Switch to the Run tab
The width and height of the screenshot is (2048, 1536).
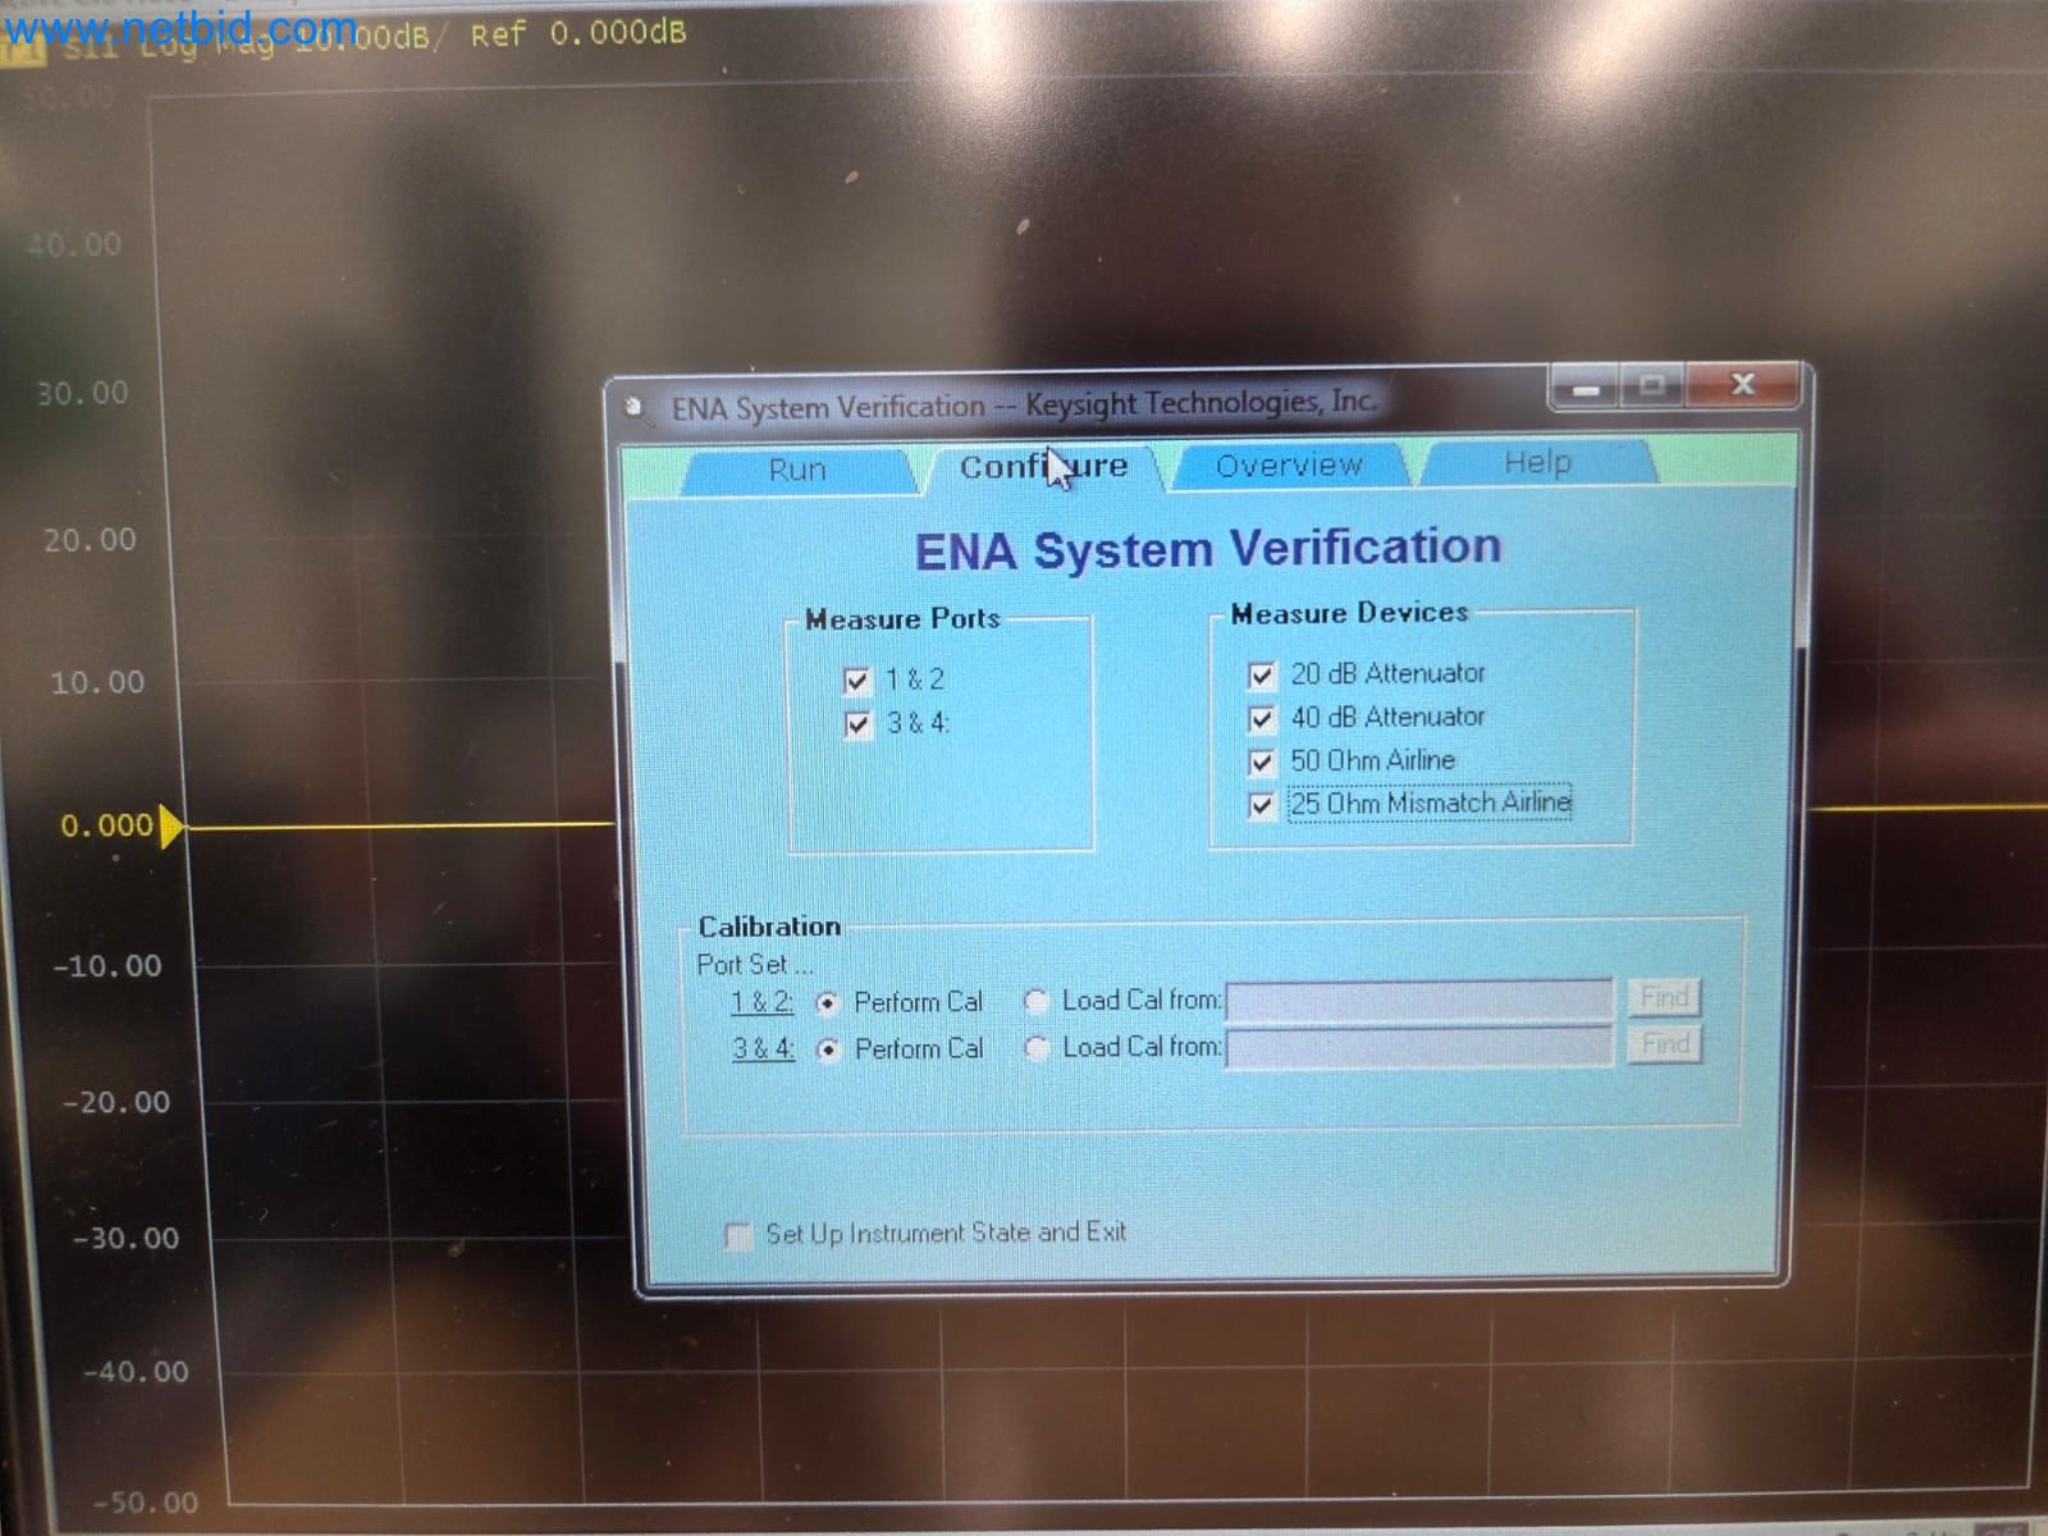coord(797,469)
